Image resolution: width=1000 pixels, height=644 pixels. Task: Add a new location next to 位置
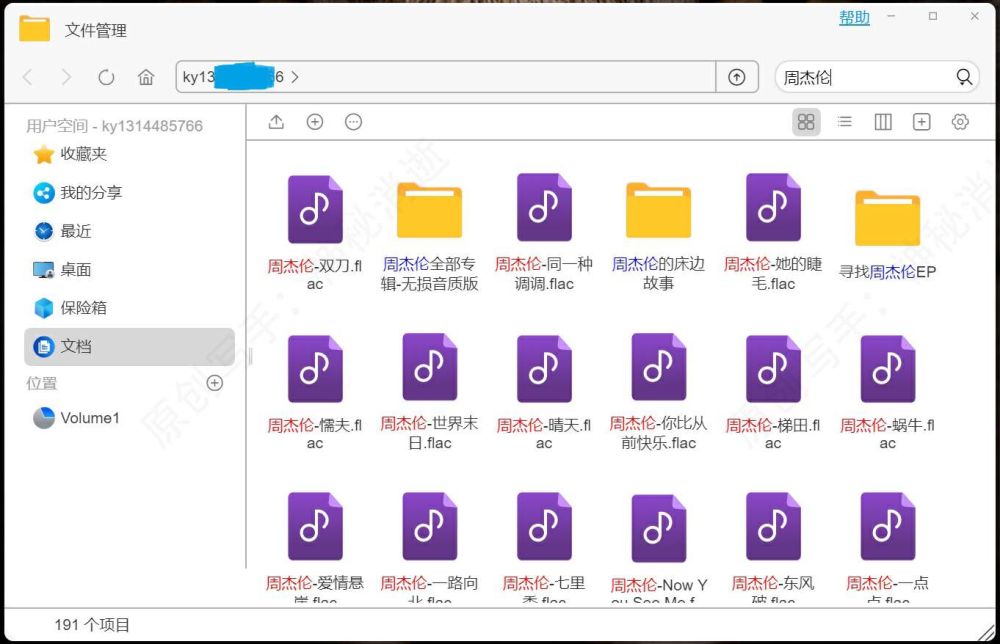point(215,383)
